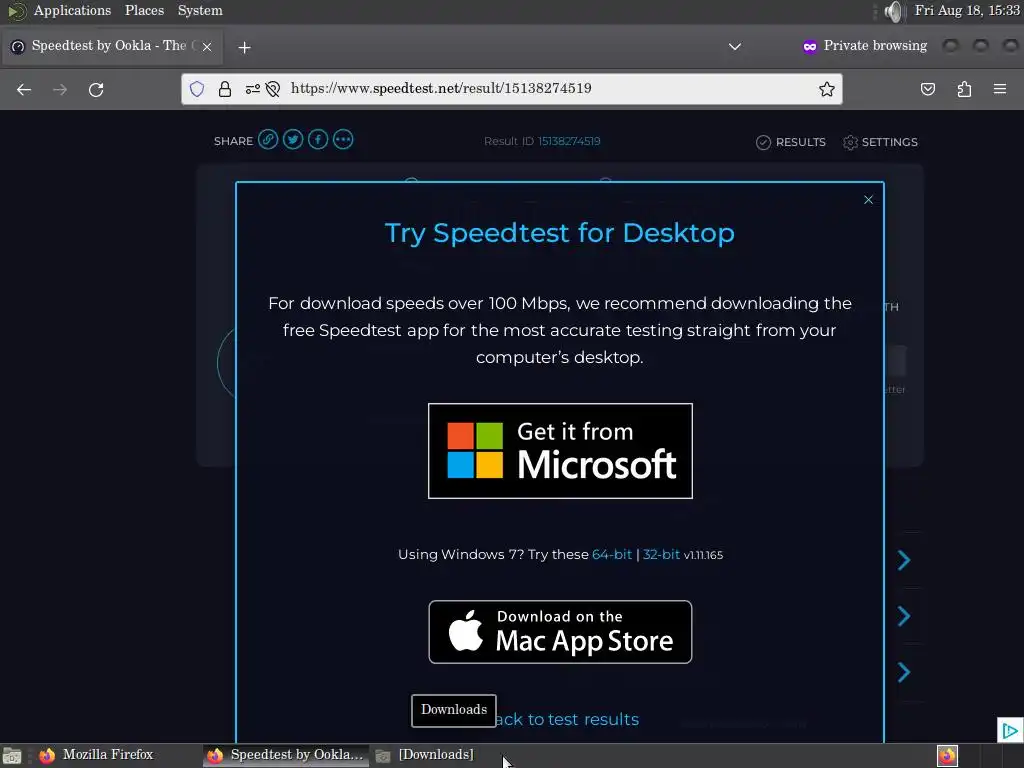Click the Firefox workspace icon in bottom panel
Image resolution: width=1024 pixels, height=768 pixels.
click(947, 756)
